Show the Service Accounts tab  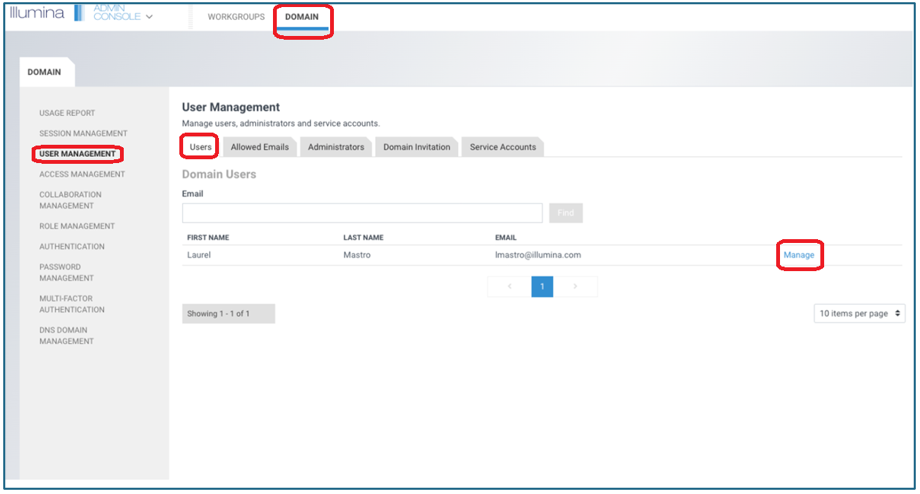pos(503,147)
